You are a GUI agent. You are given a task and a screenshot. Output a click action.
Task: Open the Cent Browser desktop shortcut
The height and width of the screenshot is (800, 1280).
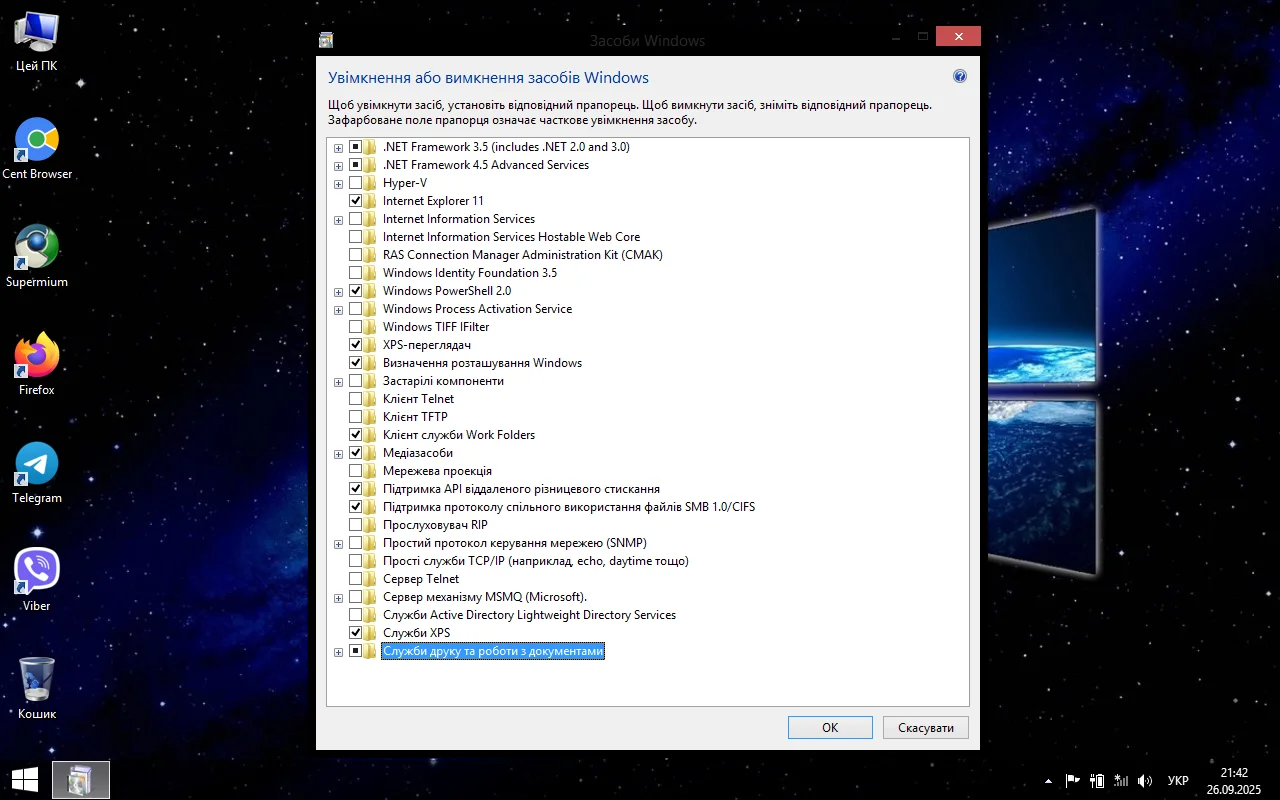coord(37,141)
